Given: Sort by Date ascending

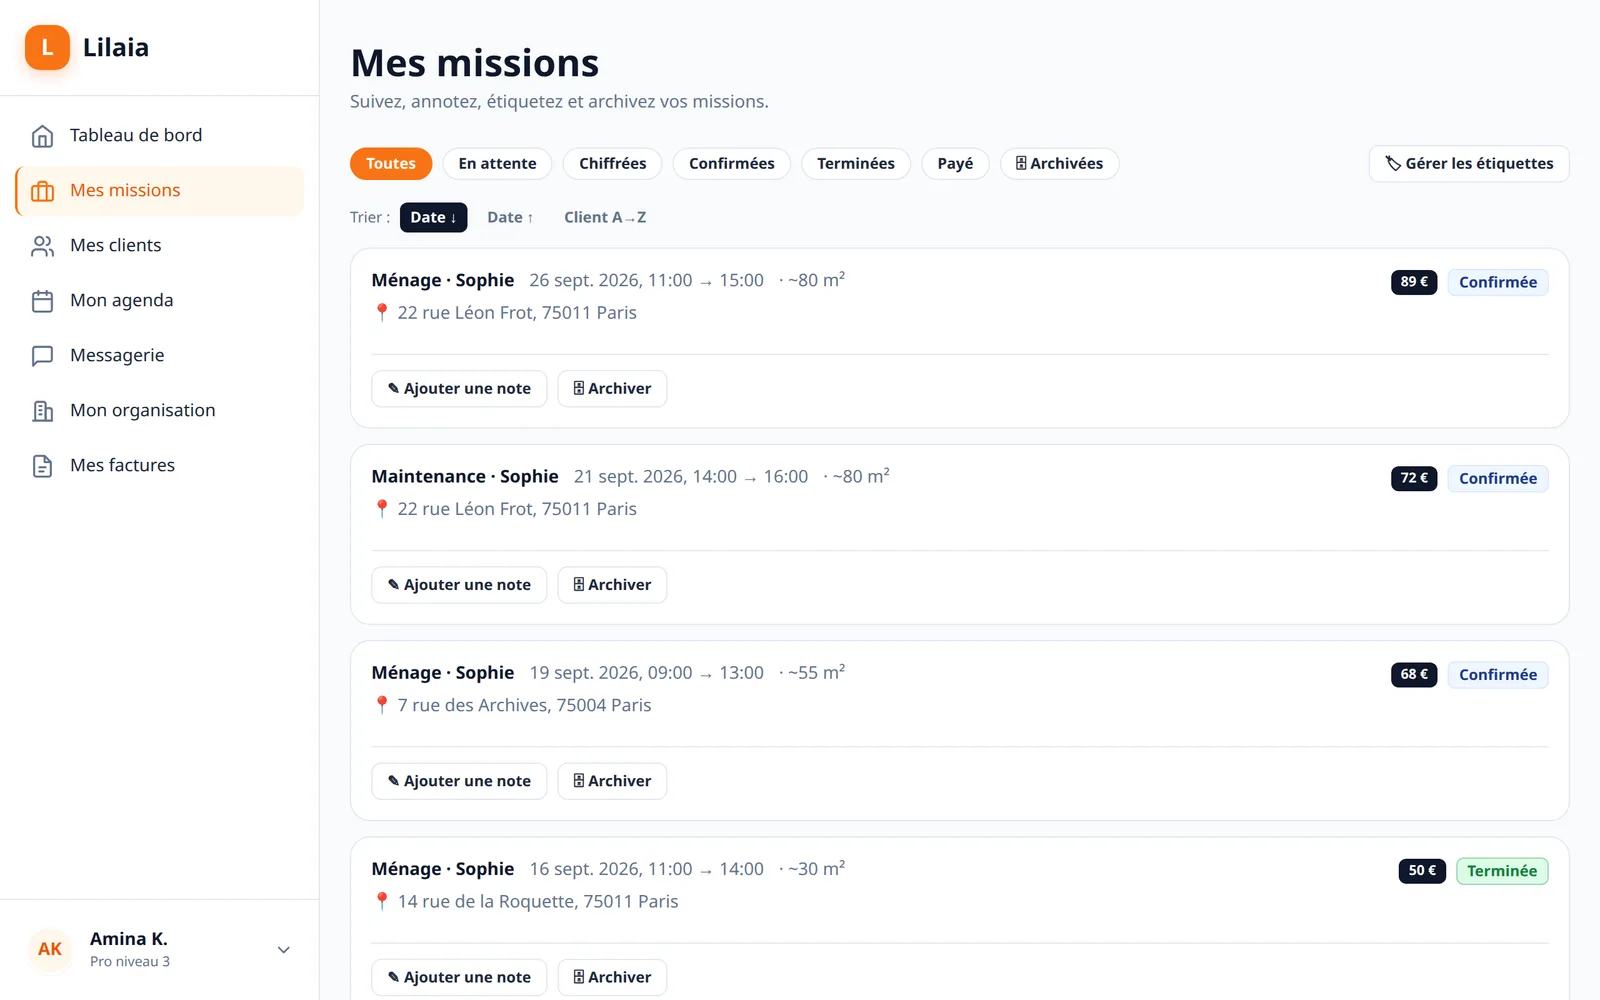Looking at the screenshot, I should [510, 217].
